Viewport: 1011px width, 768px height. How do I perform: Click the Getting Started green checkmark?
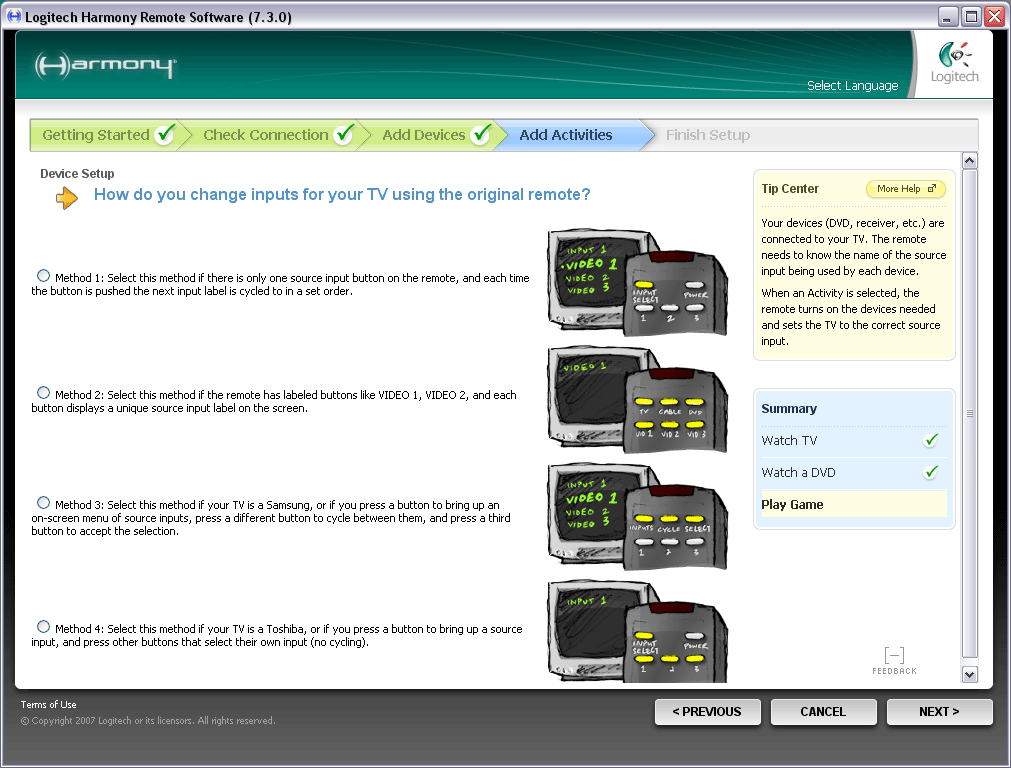(165, 133)
